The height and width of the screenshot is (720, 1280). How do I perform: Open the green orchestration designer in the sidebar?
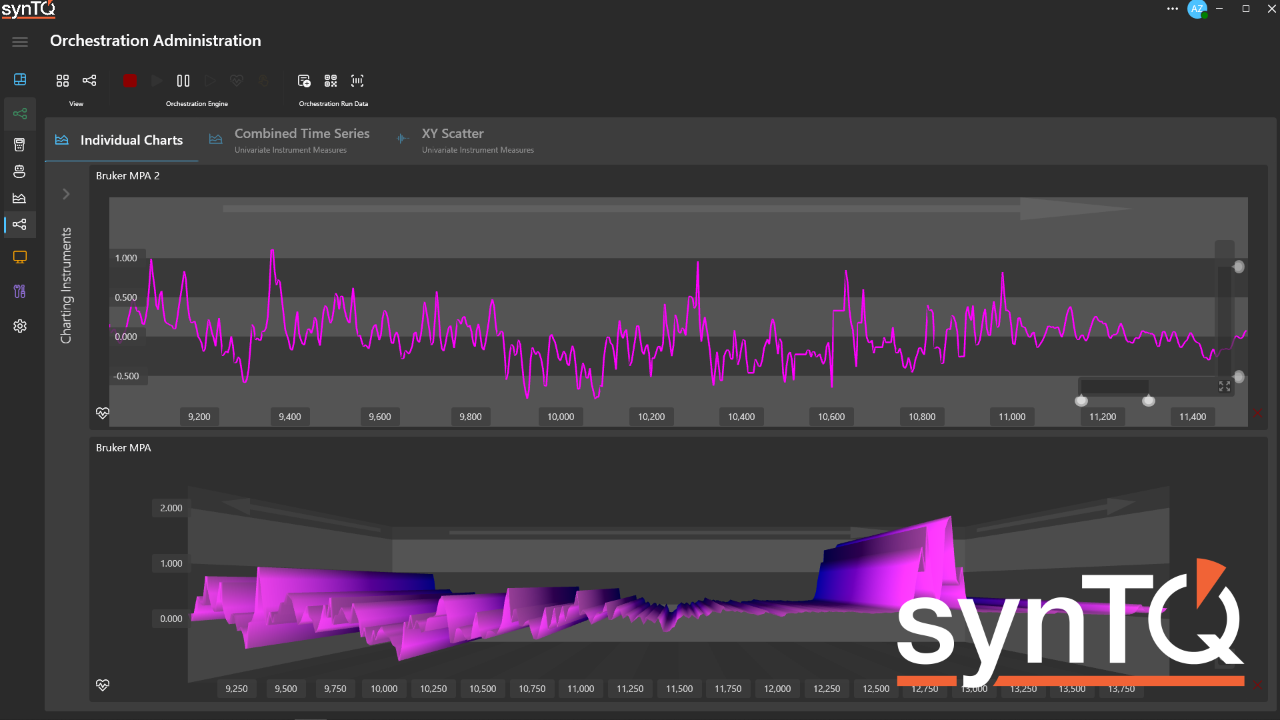click(19, 113)
